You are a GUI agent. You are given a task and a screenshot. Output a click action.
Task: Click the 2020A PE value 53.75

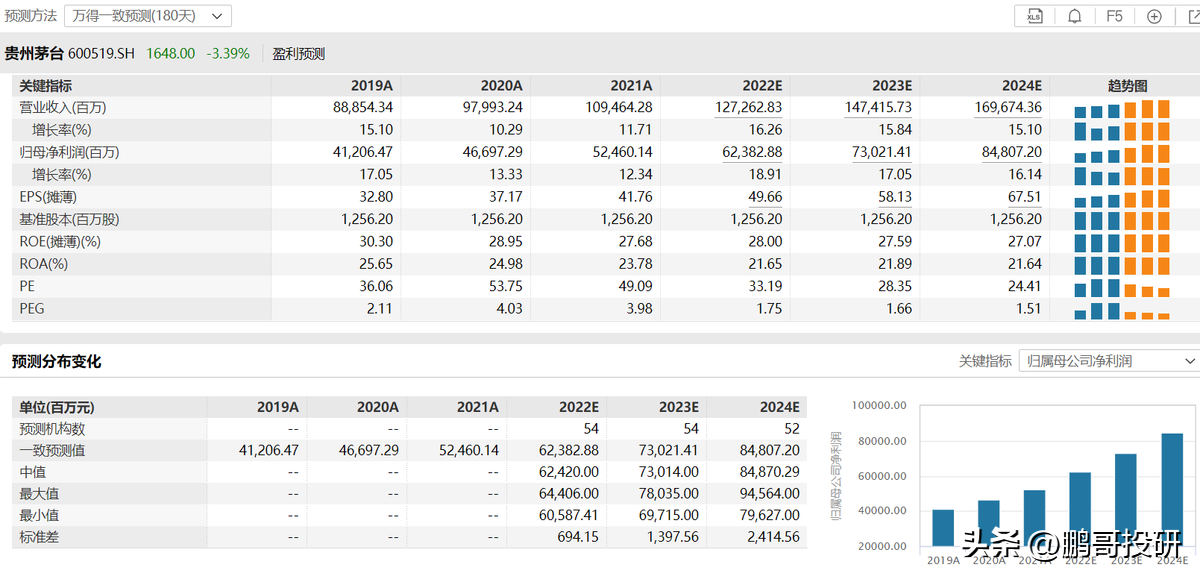coord(504,286)
